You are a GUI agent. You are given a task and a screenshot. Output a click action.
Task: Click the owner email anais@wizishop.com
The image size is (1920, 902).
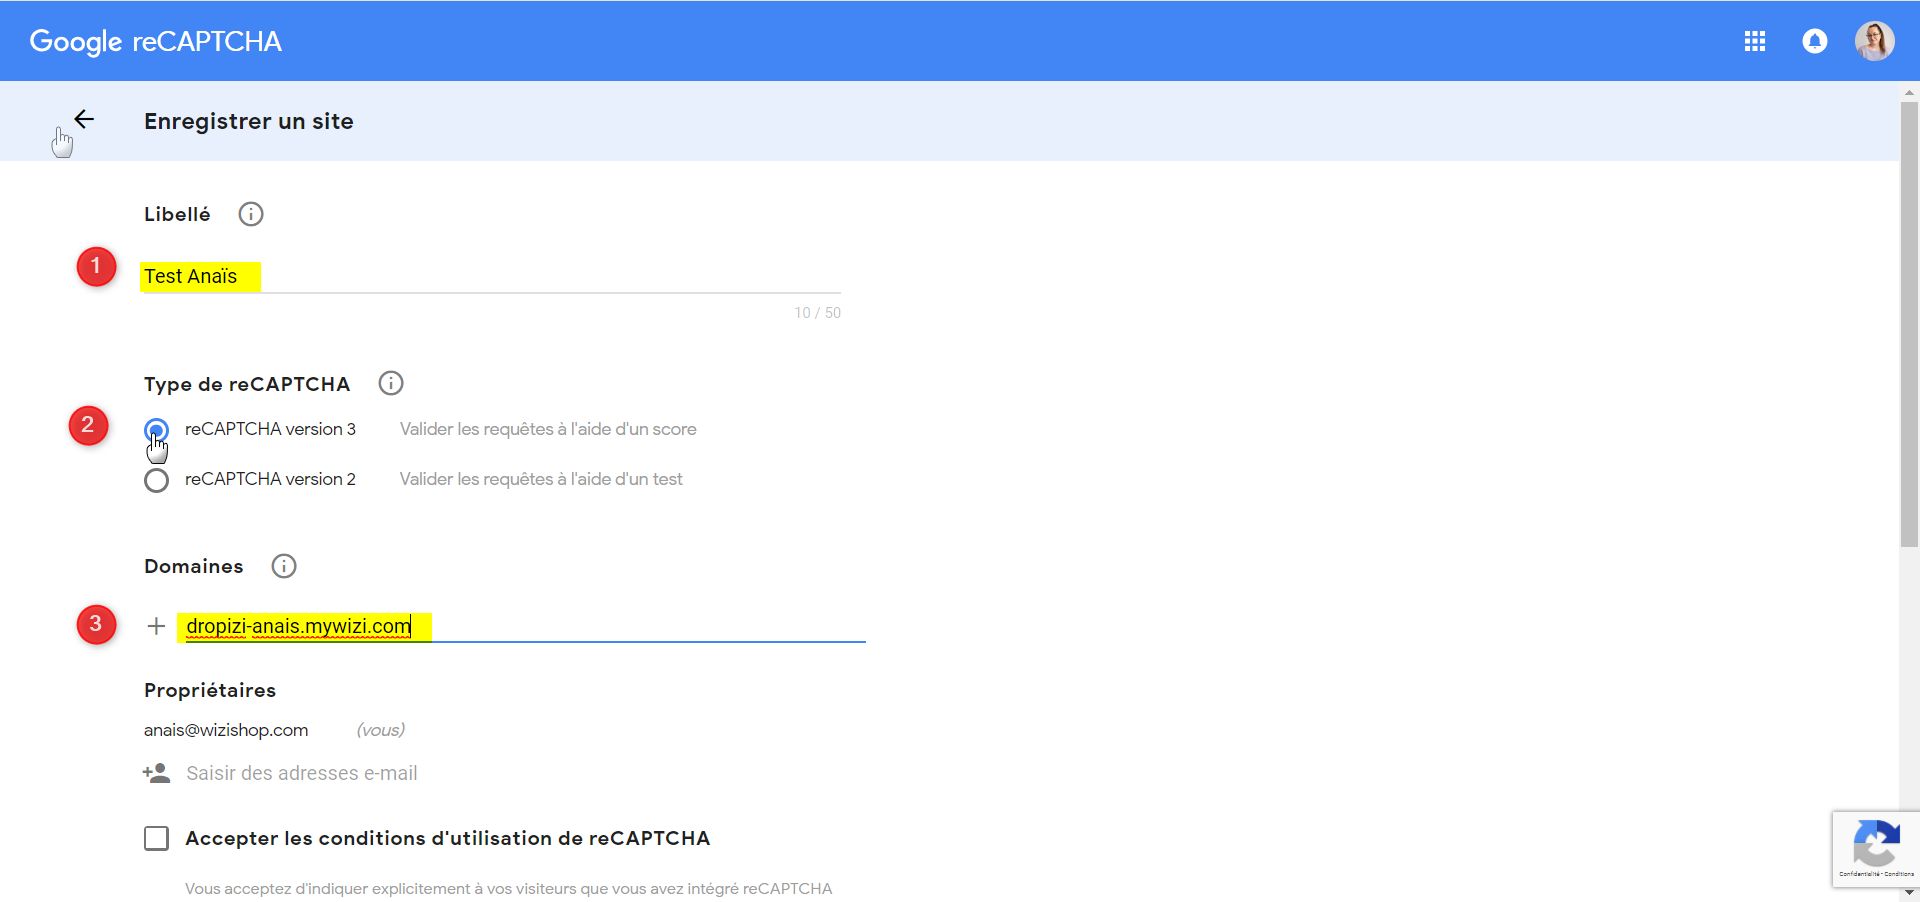(x=226, y=730)
